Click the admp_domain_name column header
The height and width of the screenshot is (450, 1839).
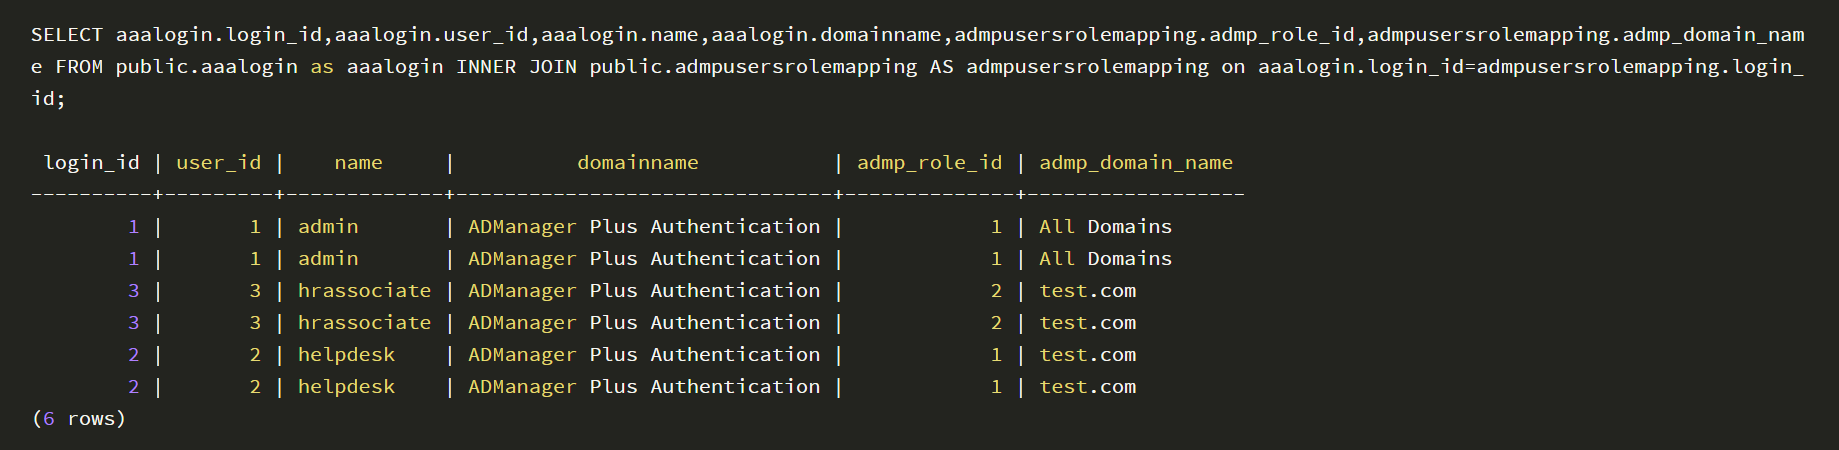pyautogui.click(x=1135, y=163)
